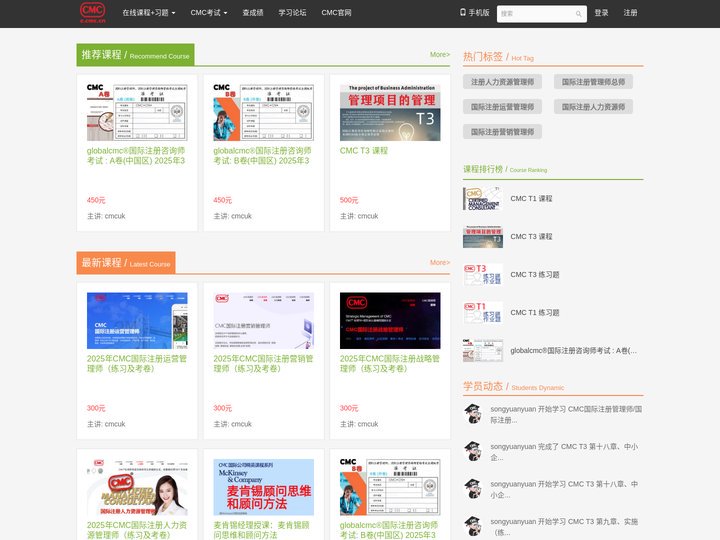This screenshot has width=720, height=540.
Task: Select the 国际注册营销管理师 hot tag
Action: [502, 132]
